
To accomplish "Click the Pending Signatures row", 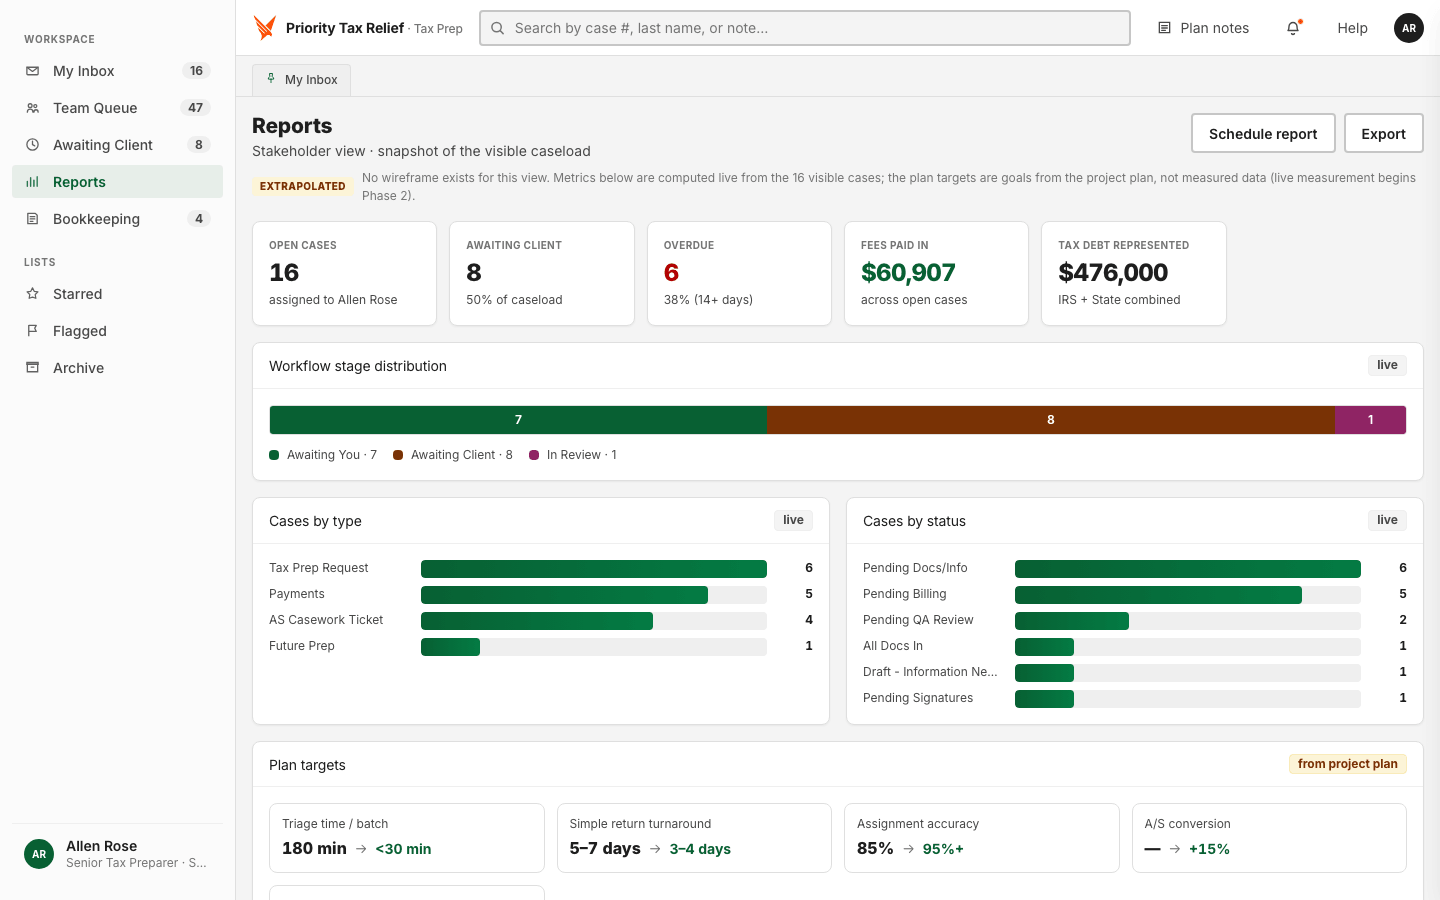I will [x=1135, y=698].
